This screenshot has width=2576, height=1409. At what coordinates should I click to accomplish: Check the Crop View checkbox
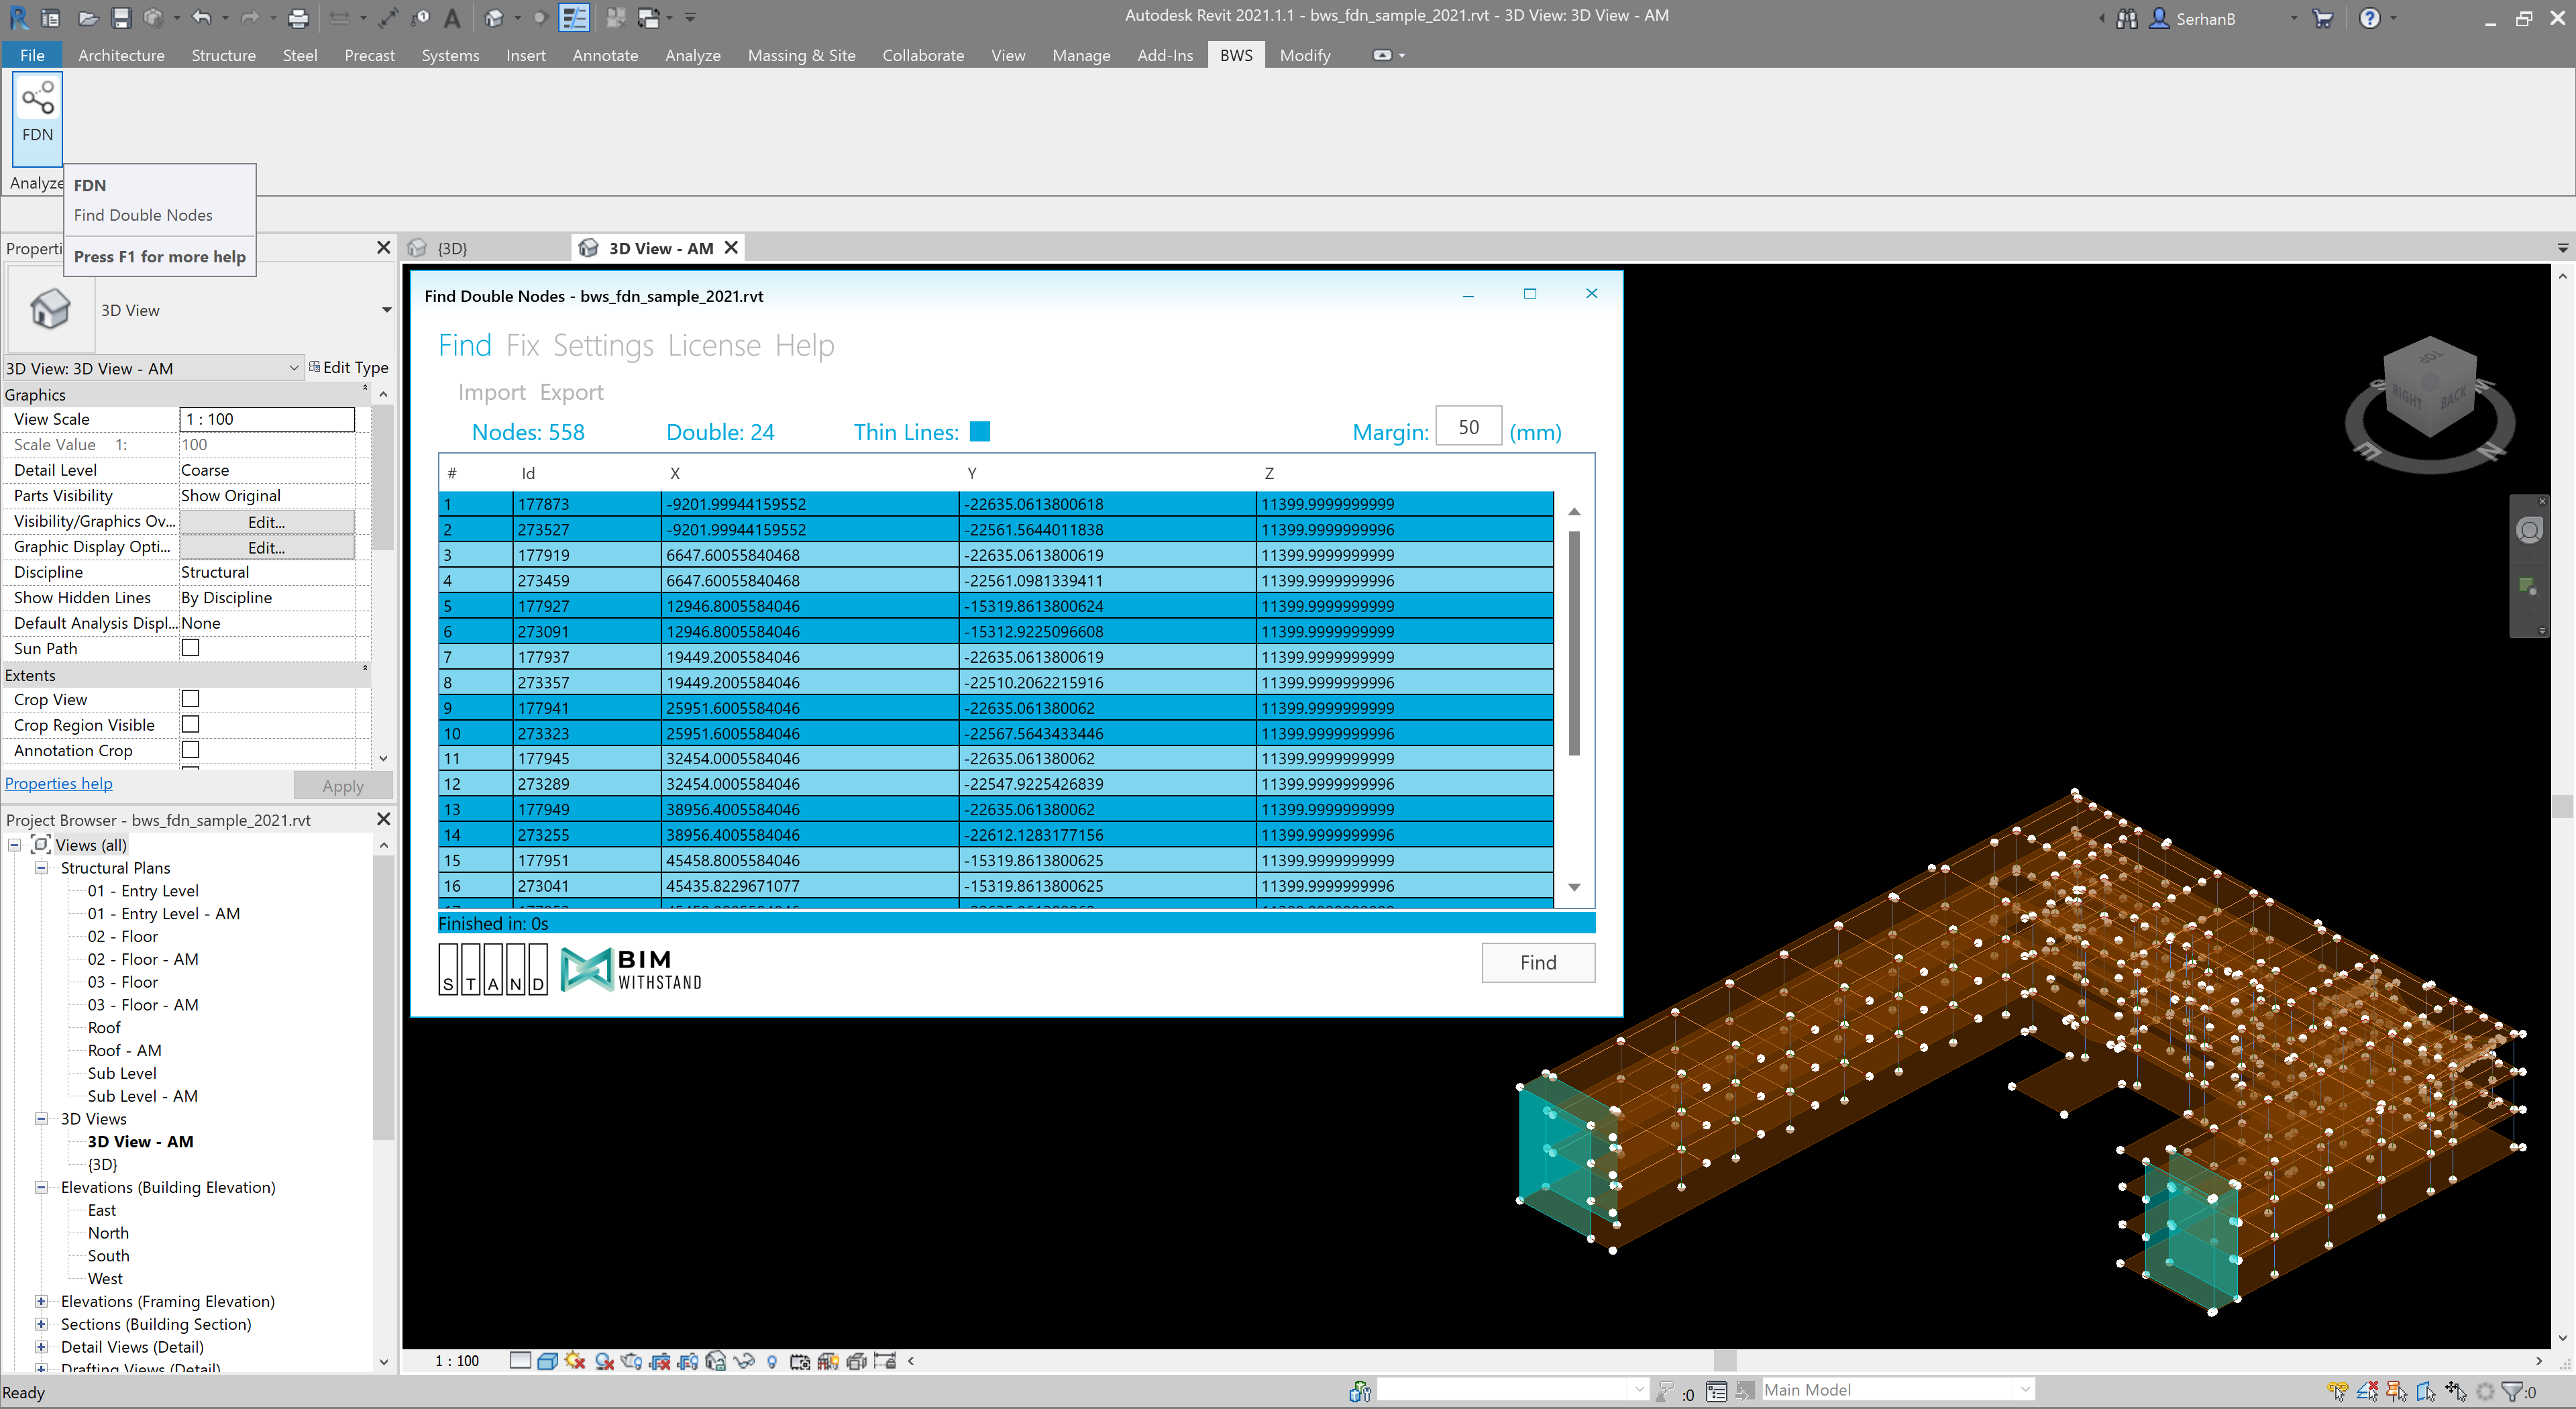coord(190,699)
